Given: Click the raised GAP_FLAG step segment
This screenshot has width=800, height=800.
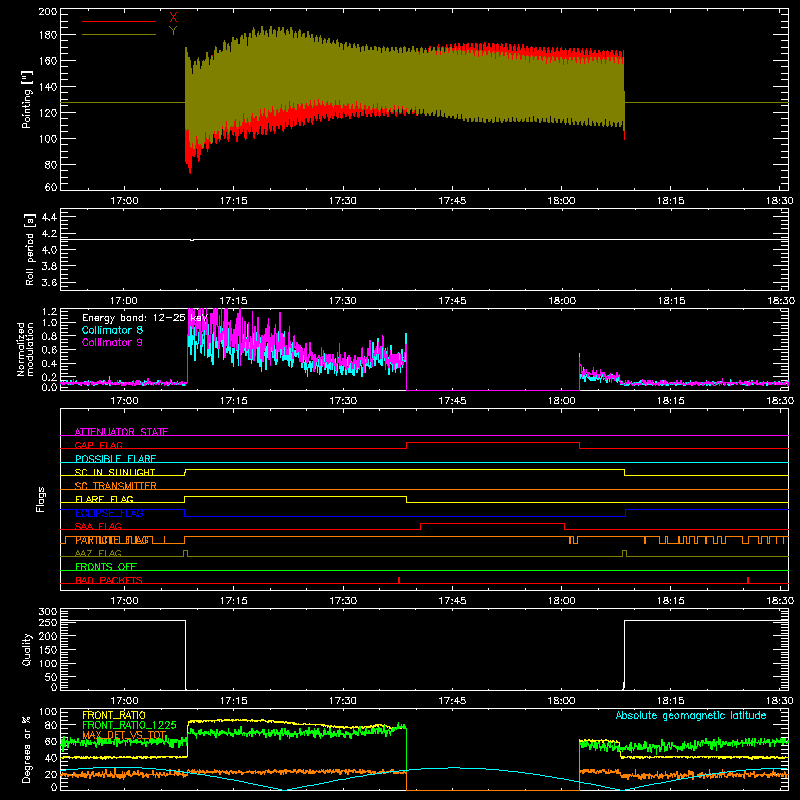Looking at the screenshot, I should tap(493, 442).
